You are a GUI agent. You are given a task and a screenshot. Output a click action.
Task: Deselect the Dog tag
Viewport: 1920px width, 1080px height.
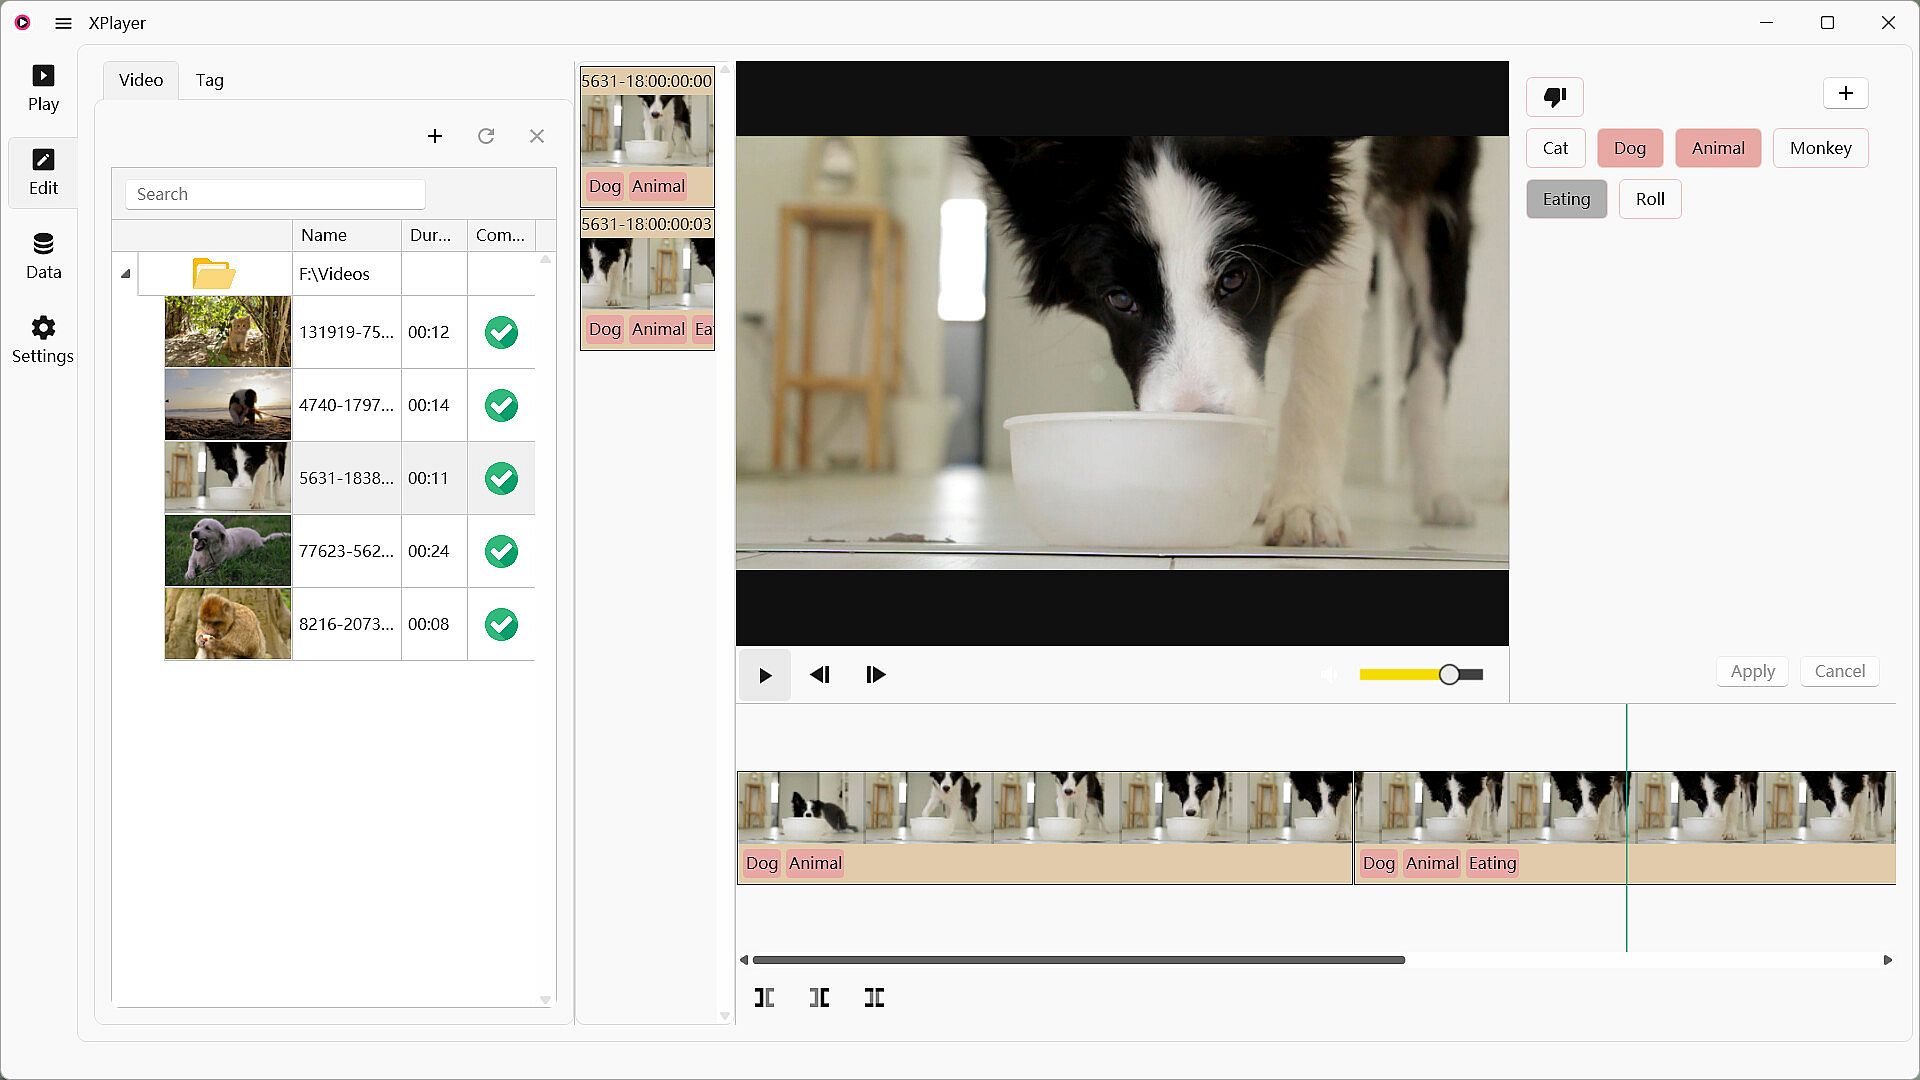coord(1629,148)
